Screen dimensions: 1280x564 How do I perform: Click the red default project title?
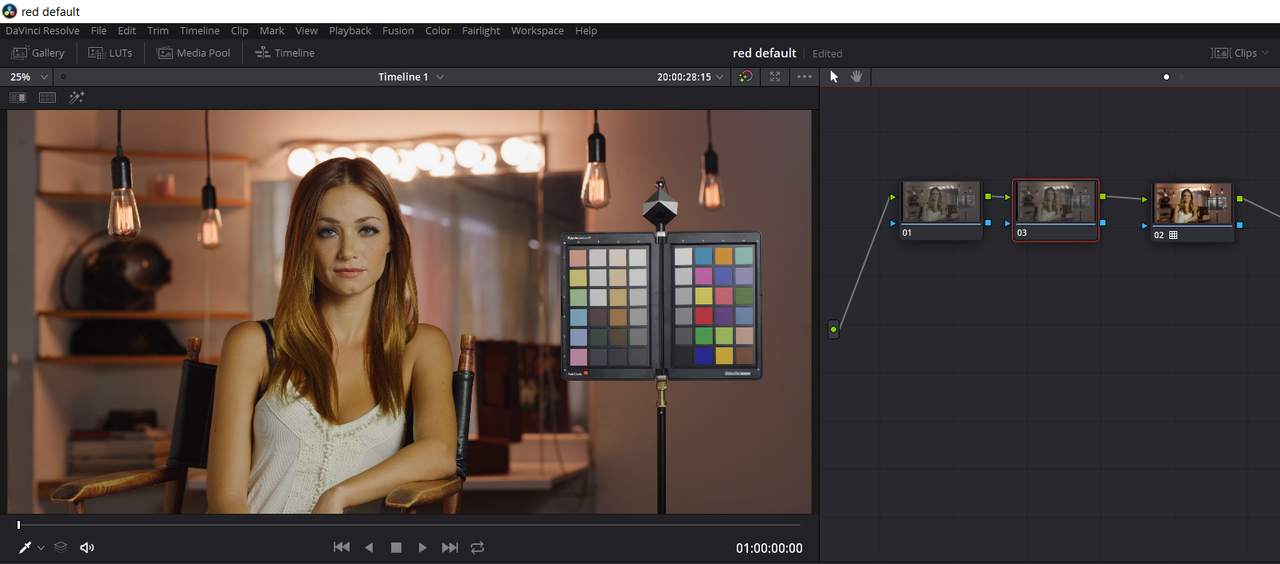(765, 53)
